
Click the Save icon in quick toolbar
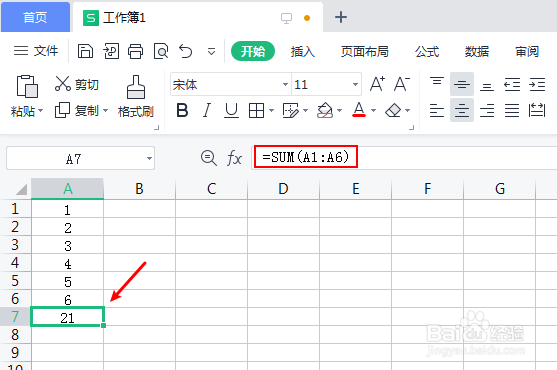85,51
